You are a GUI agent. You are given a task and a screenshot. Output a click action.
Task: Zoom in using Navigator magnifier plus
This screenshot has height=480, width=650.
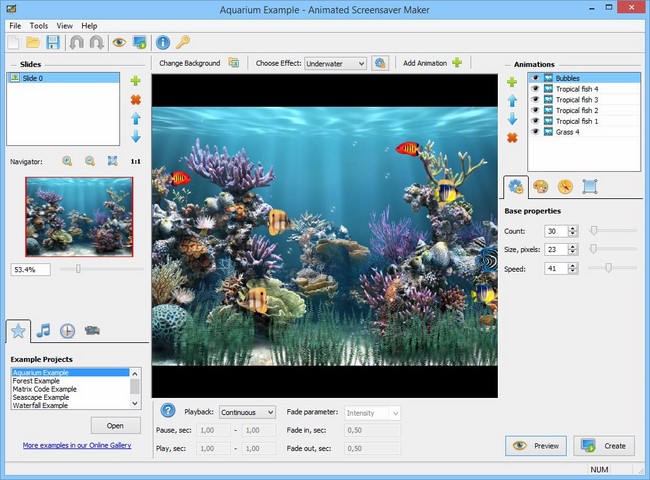(x=67, y=161)
